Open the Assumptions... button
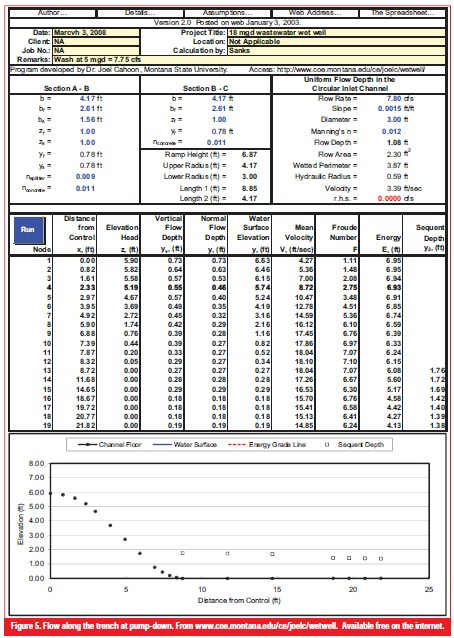Screen dimensions: 454x638 tap(227, 13)
